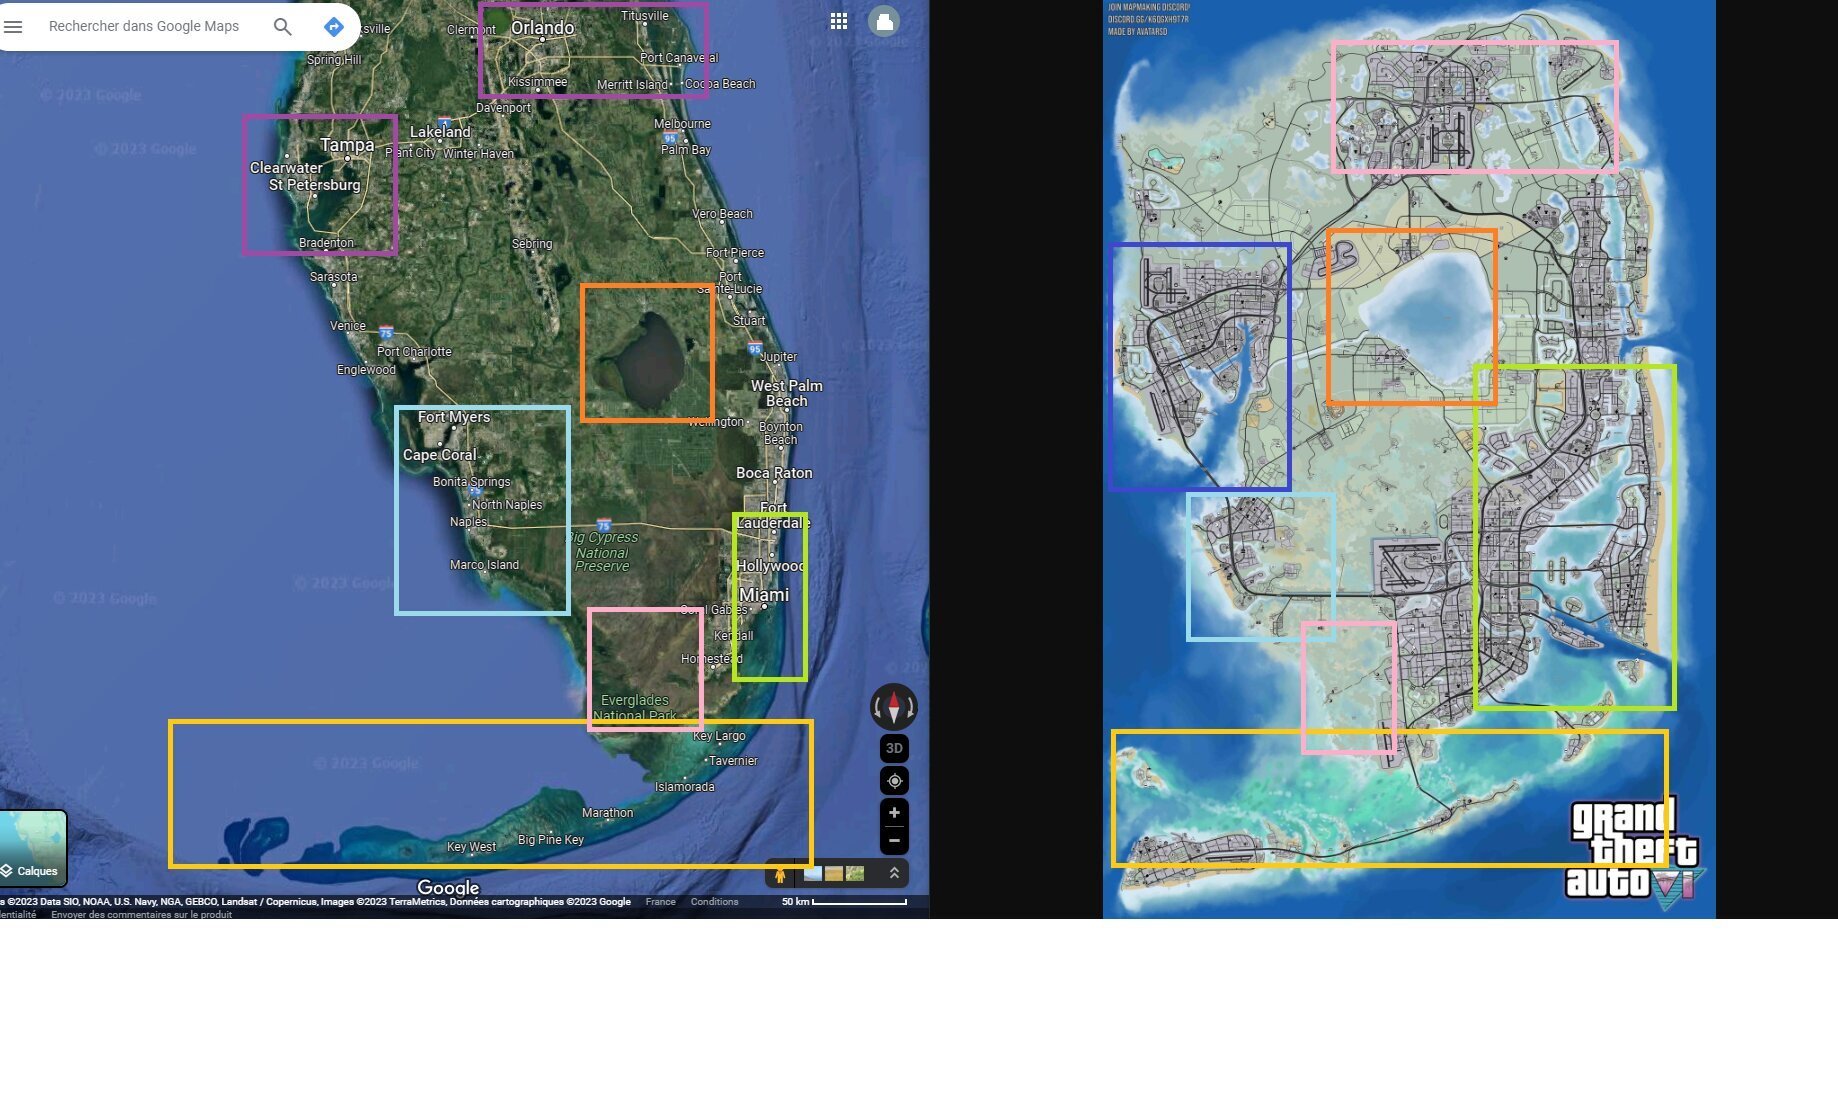Select the Boca Raton label

click(x=774, y=473)
